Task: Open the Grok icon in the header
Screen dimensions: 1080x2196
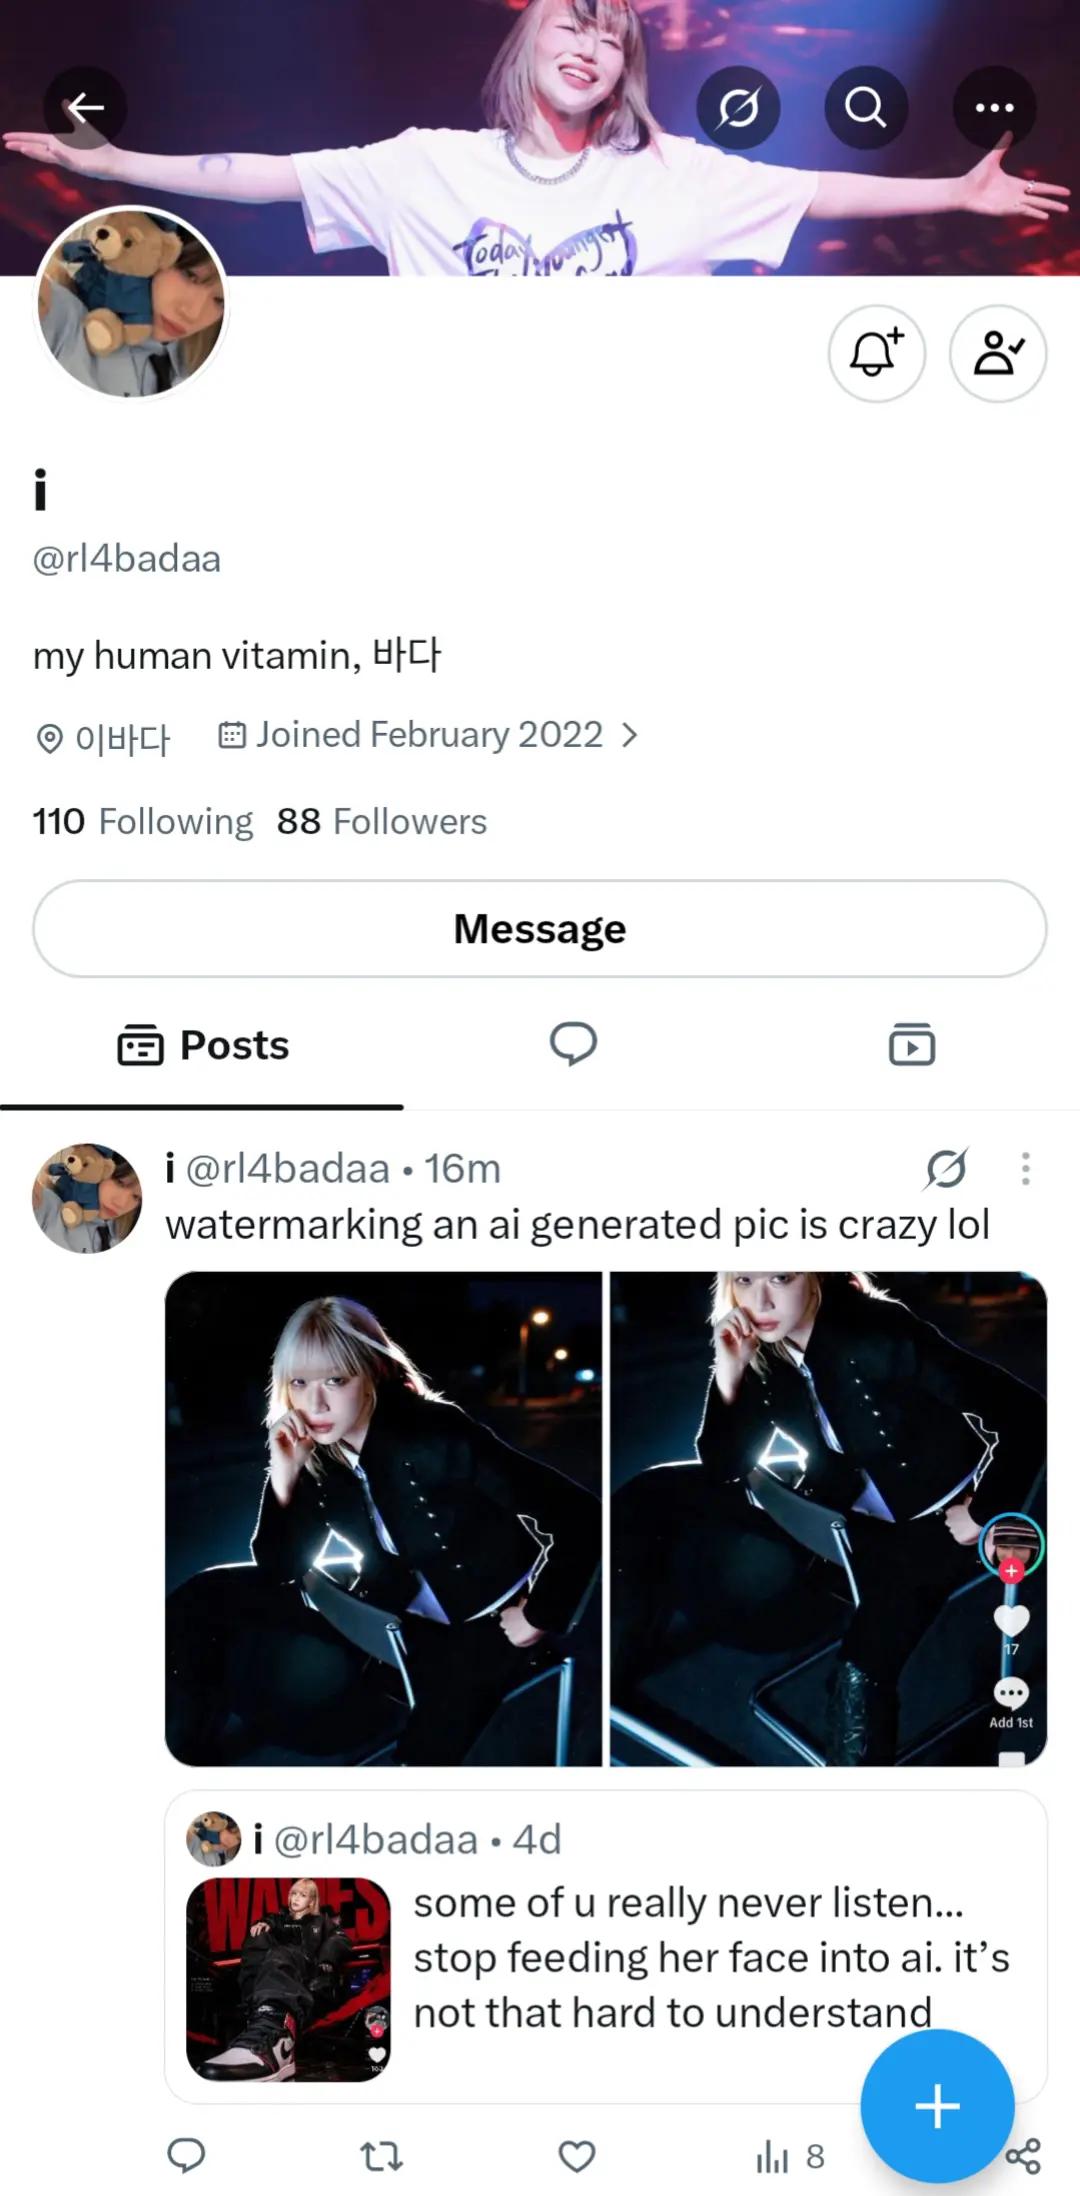Action: [738, 107]
